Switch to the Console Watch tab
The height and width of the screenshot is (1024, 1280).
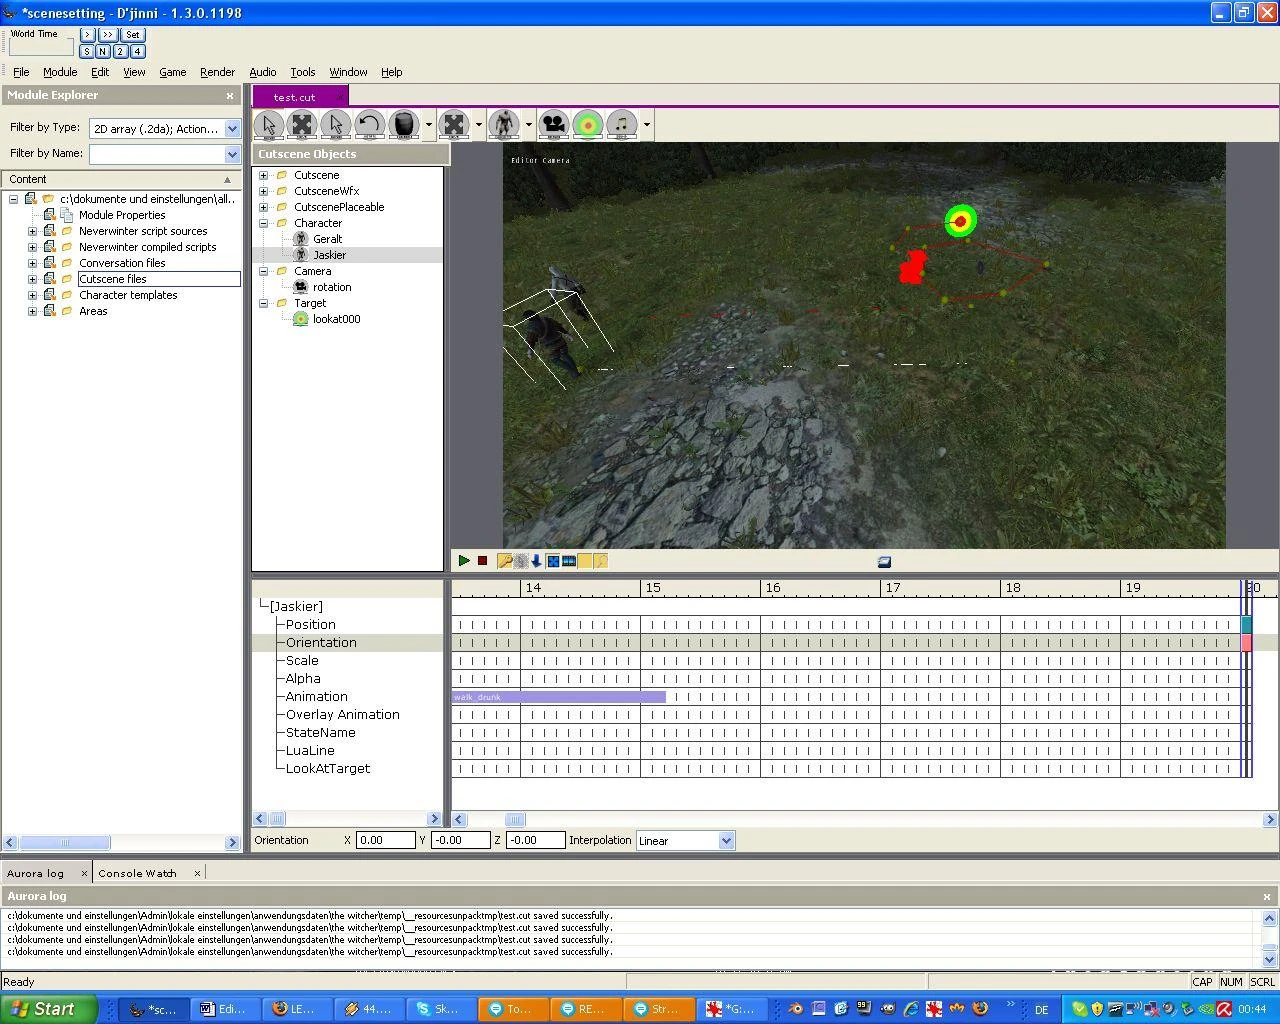pyautogui.click(x=137, y=873)
